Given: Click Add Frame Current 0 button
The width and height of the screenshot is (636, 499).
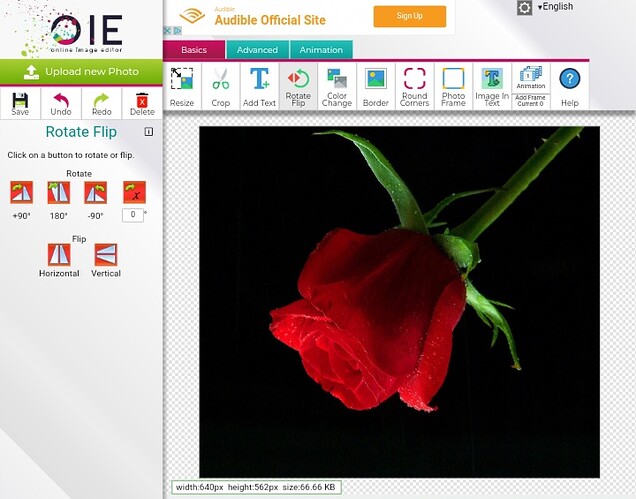Looking at the screenshot, I should [x=531, y=101].
